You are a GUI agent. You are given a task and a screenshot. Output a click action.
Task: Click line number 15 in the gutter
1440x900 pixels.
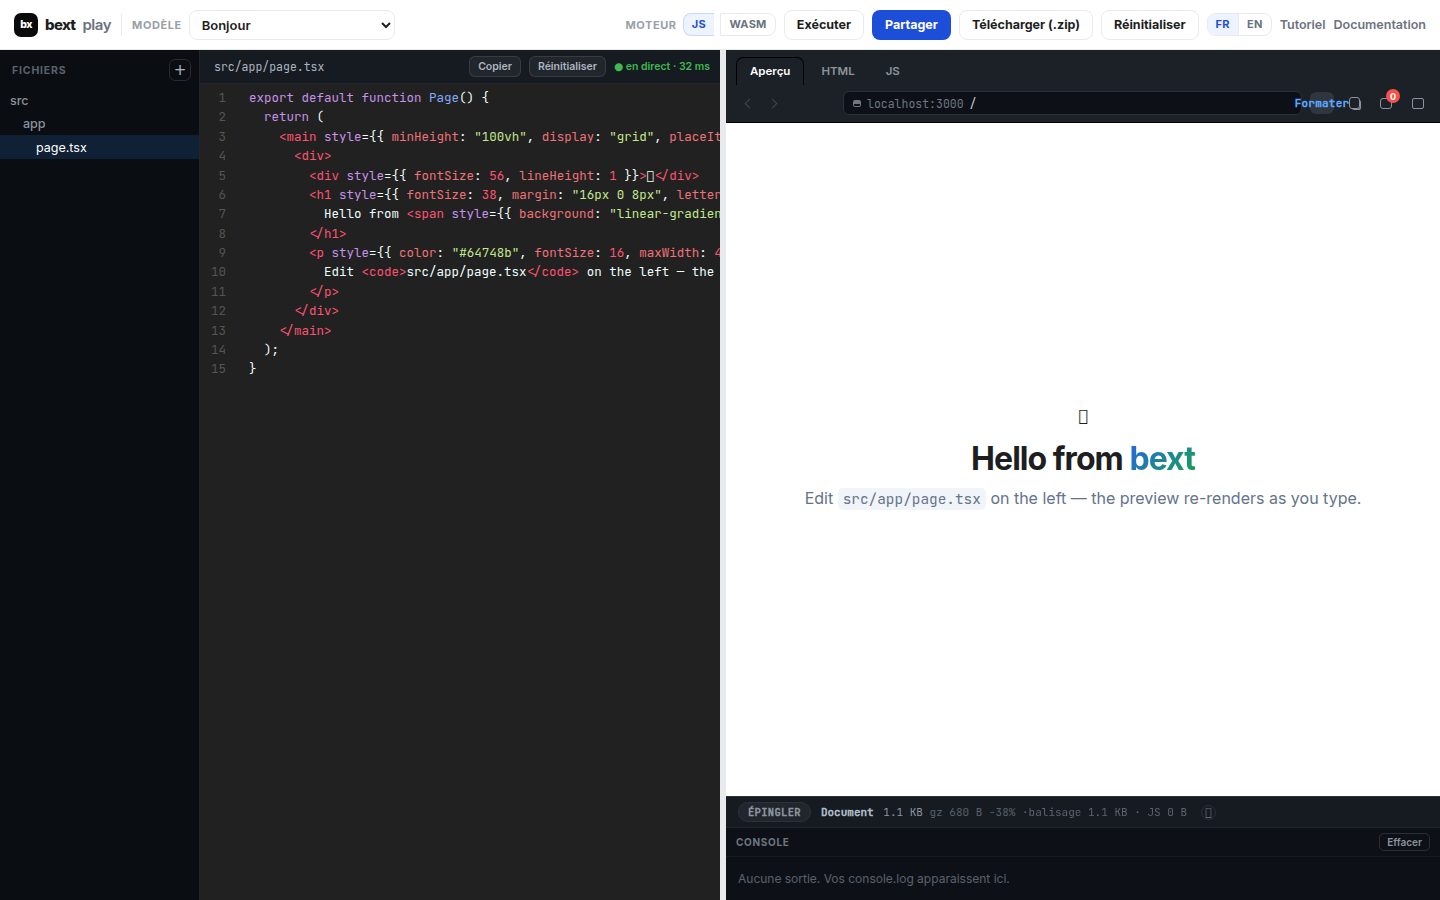(x=219, y=369)
